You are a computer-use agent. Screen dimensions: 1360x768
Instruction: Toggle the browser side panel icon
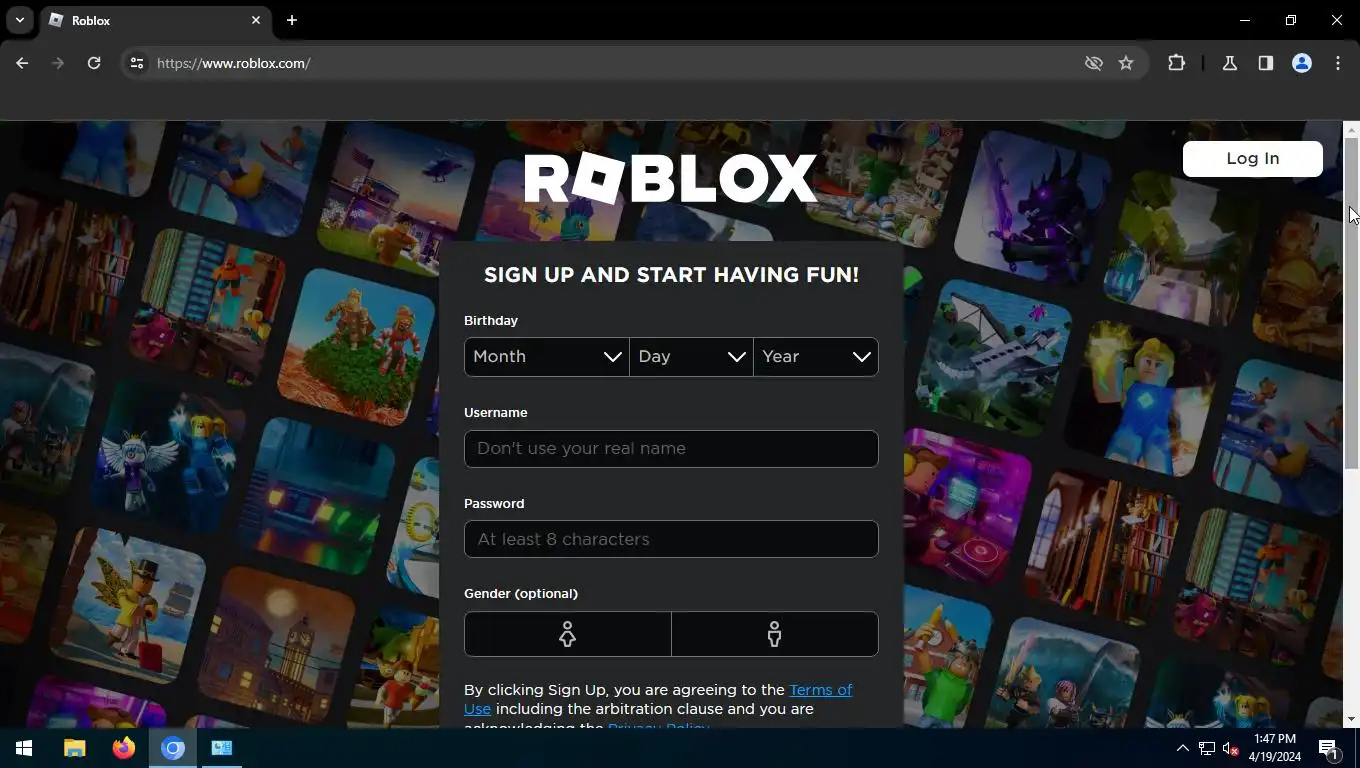click(1266, 63)
